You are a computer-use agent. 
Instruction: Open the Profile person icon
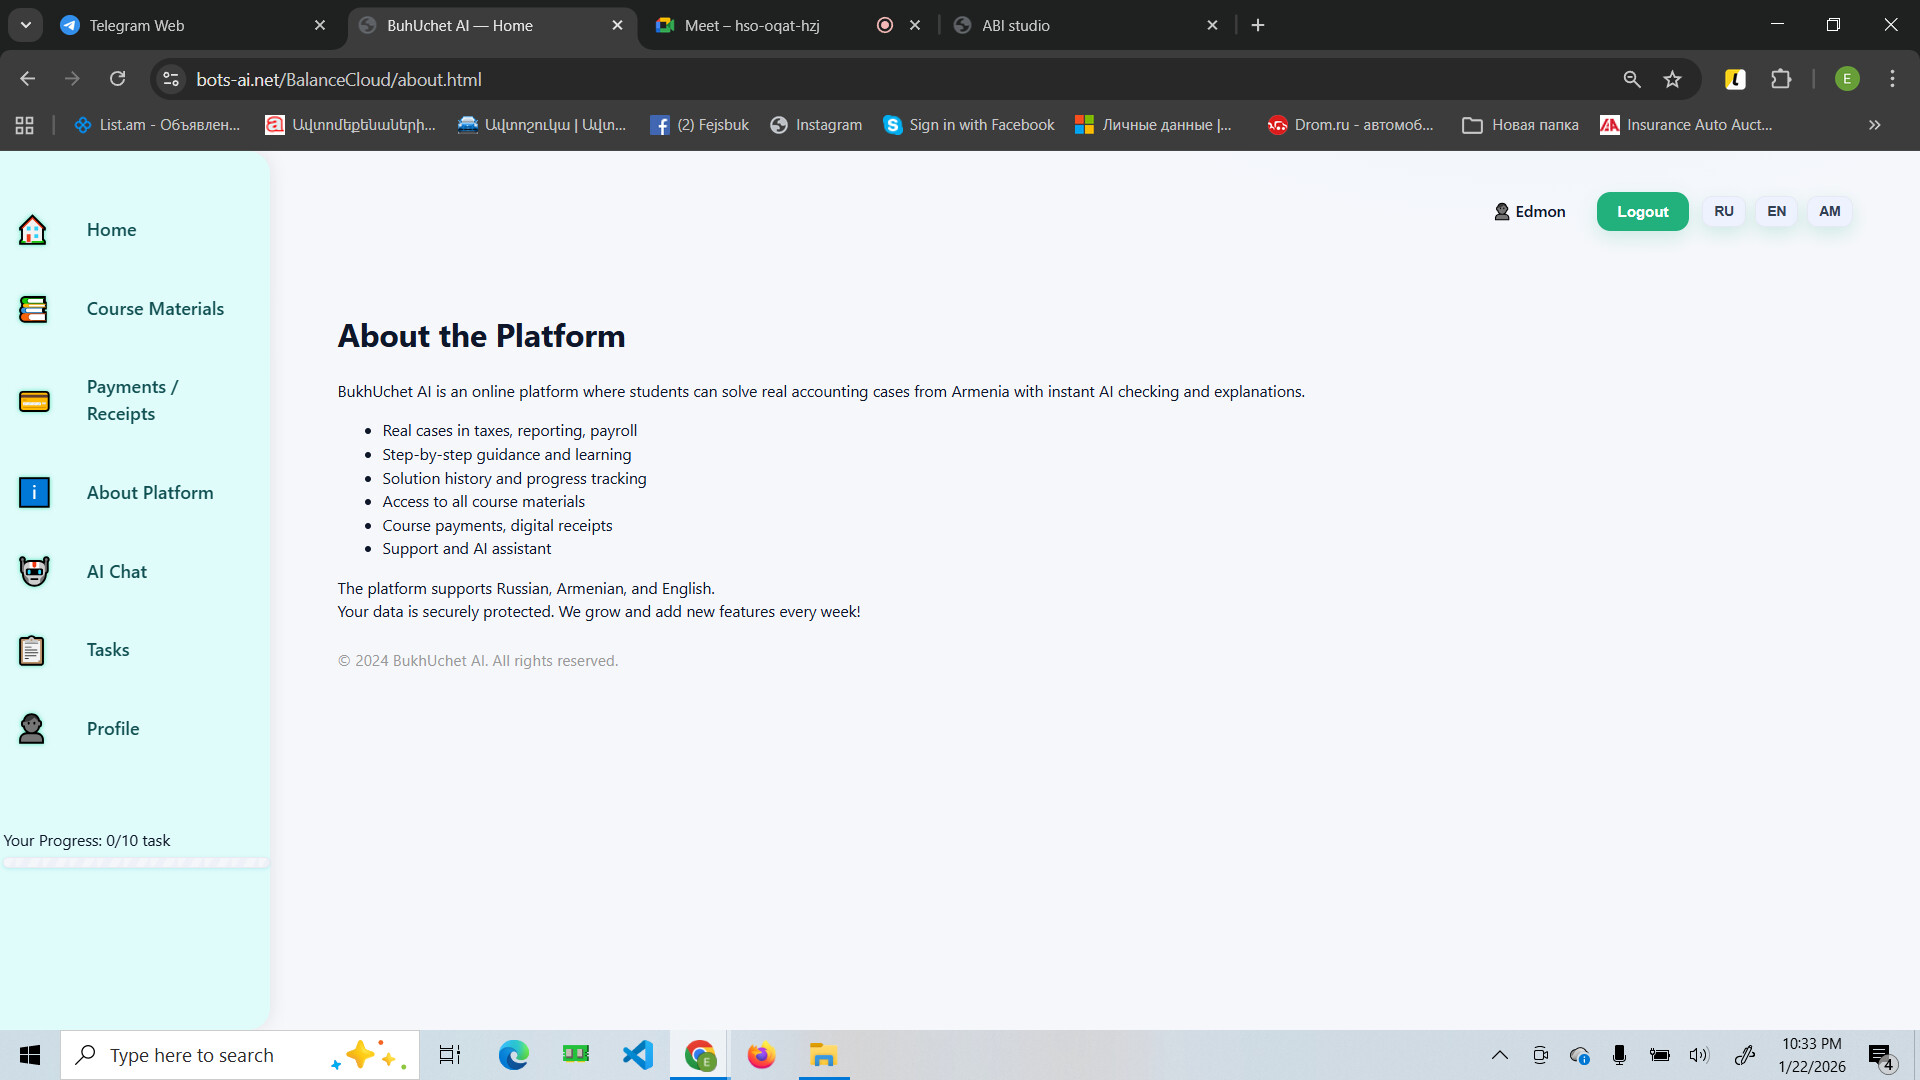coord(32,729)
